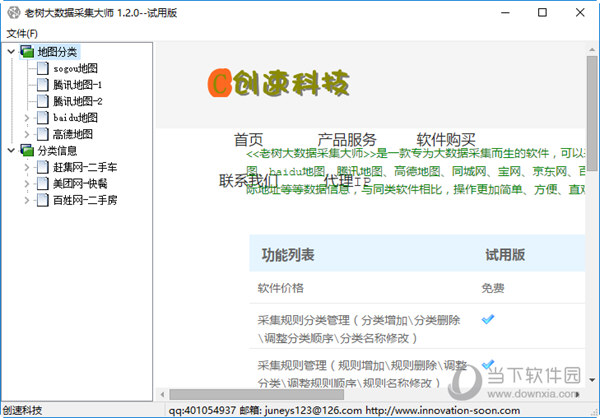Click the 腾讯地图-2 document icon
The height and width of the screenshot is (418, 600).
[42, 101]
